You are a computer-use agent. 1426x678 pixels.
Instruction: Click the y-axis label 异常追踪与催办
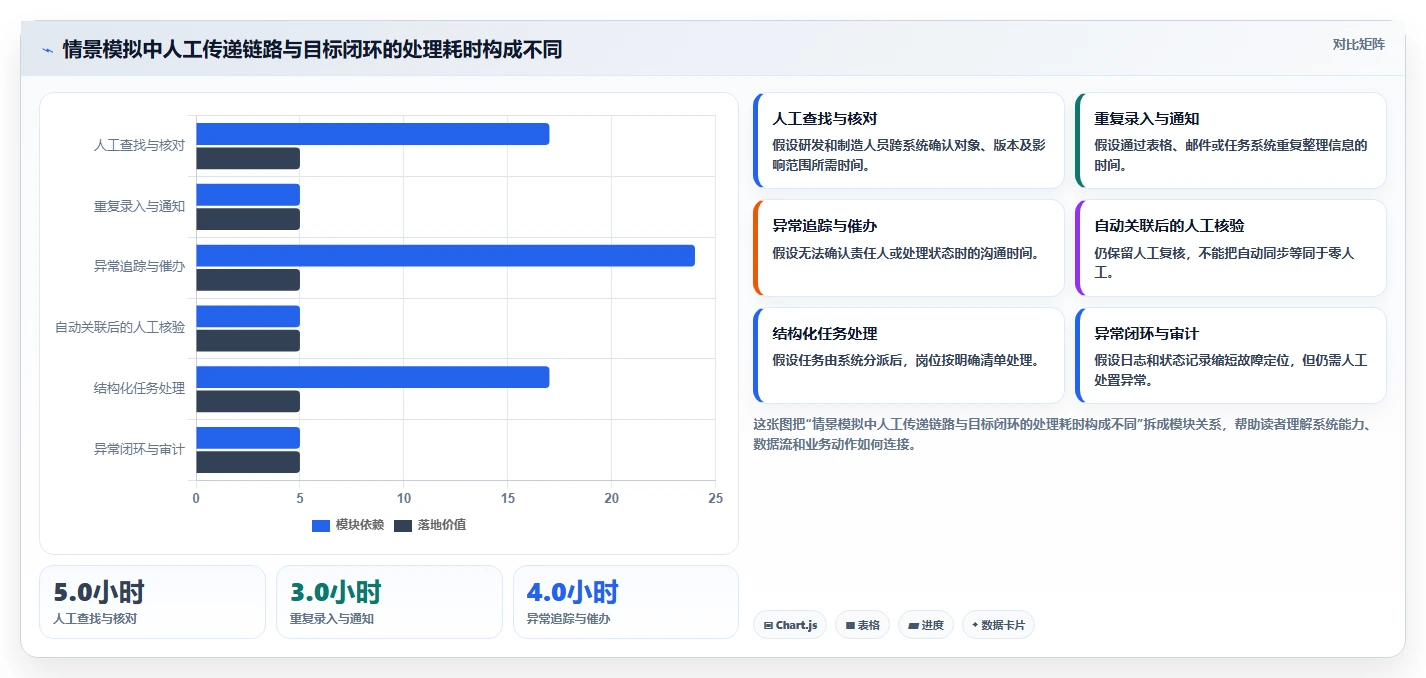[139, 267]
